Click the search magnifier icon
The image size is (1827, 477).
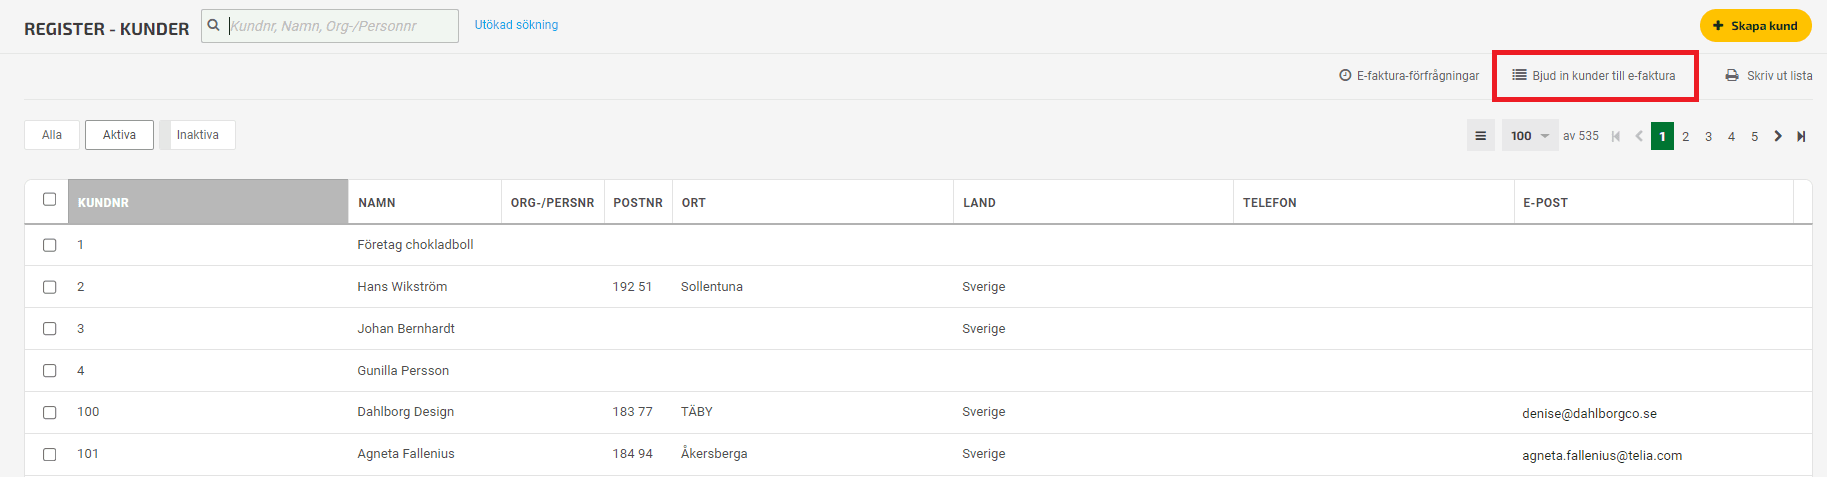click(213, 25)
